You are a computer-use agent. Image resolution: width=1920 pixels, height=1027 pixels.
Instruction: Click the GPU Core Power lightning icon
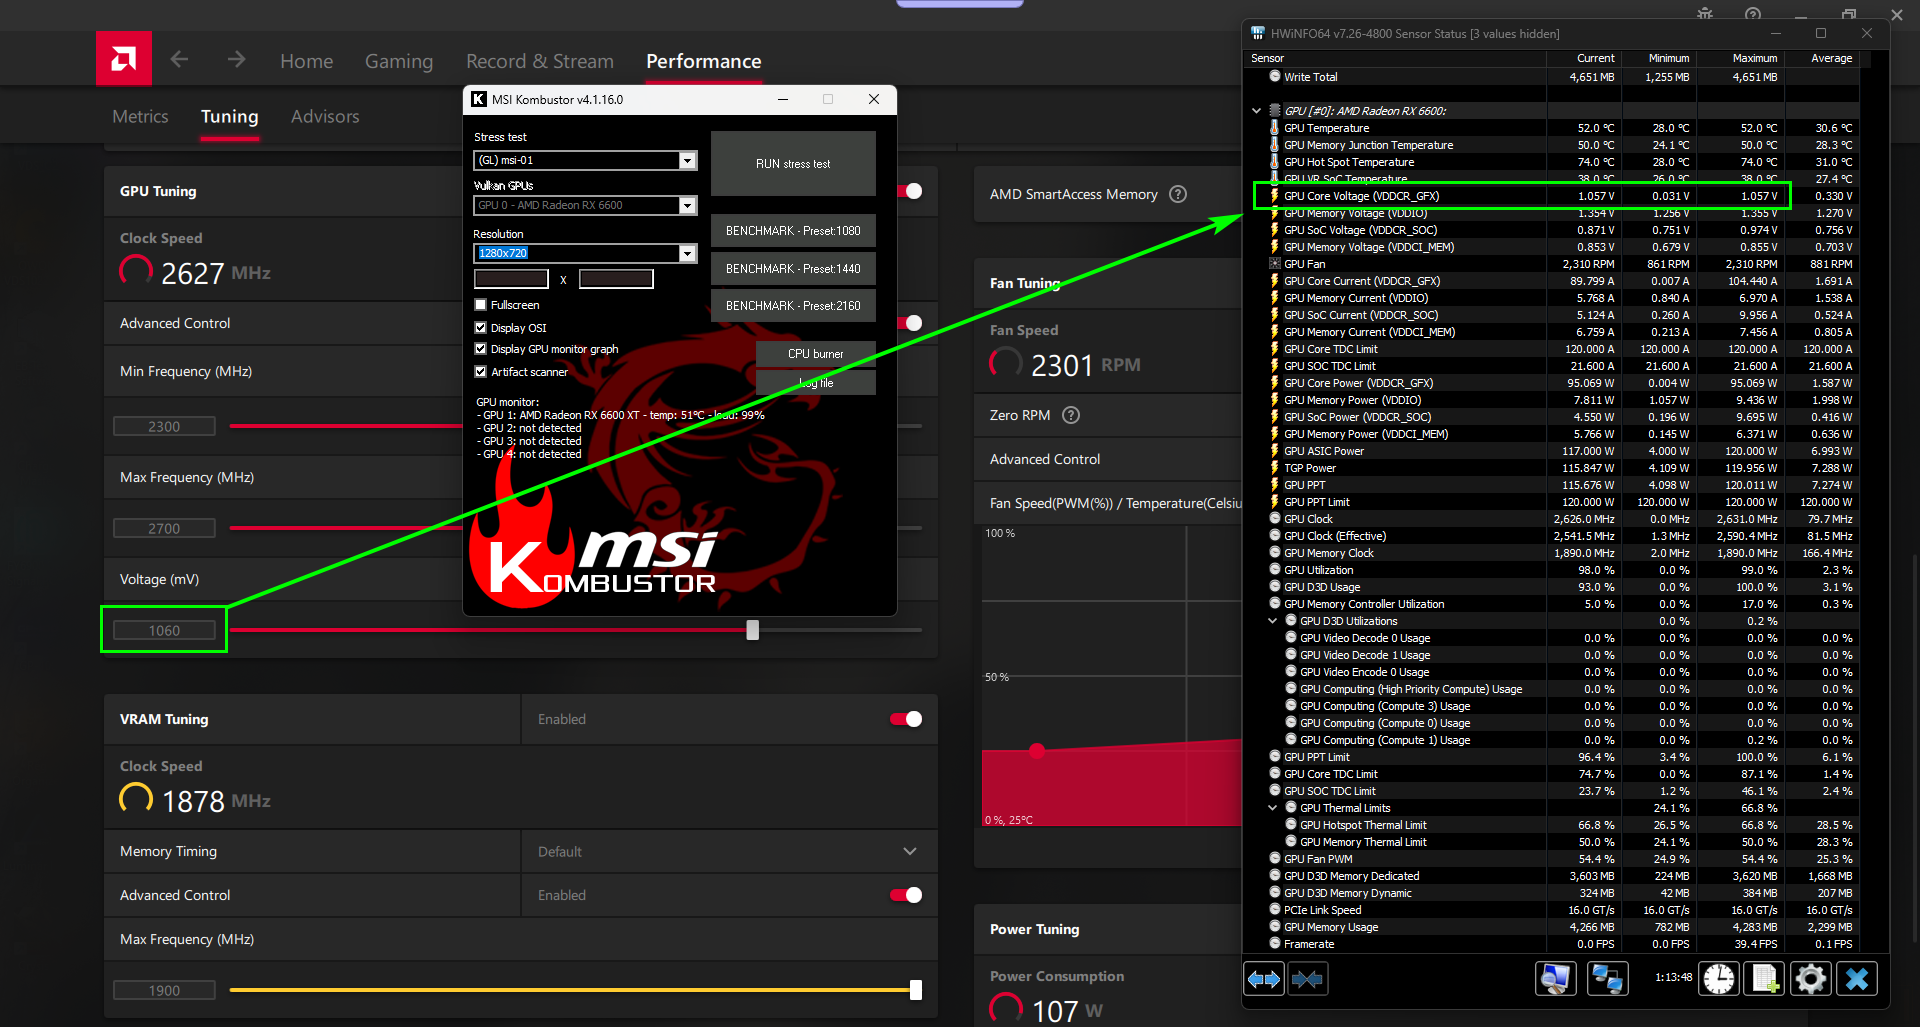point(1275,383)
